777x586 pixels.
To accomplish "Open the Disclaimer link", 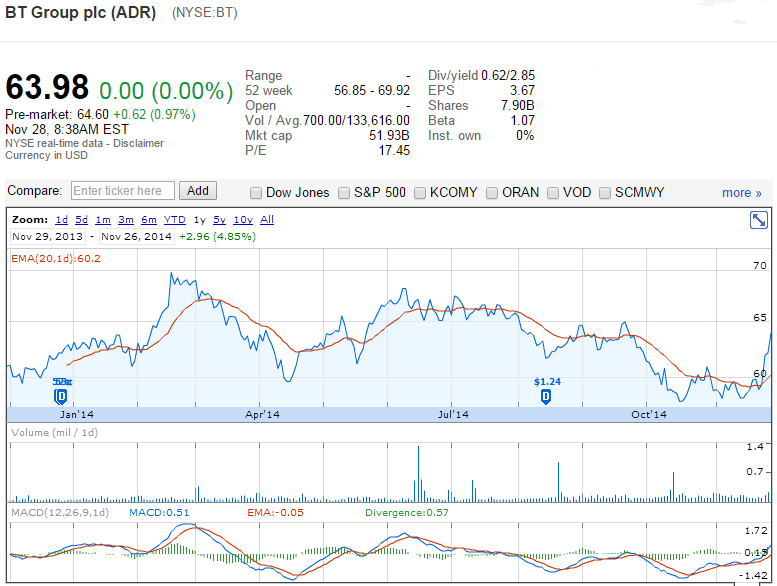I will click(138, 143).
